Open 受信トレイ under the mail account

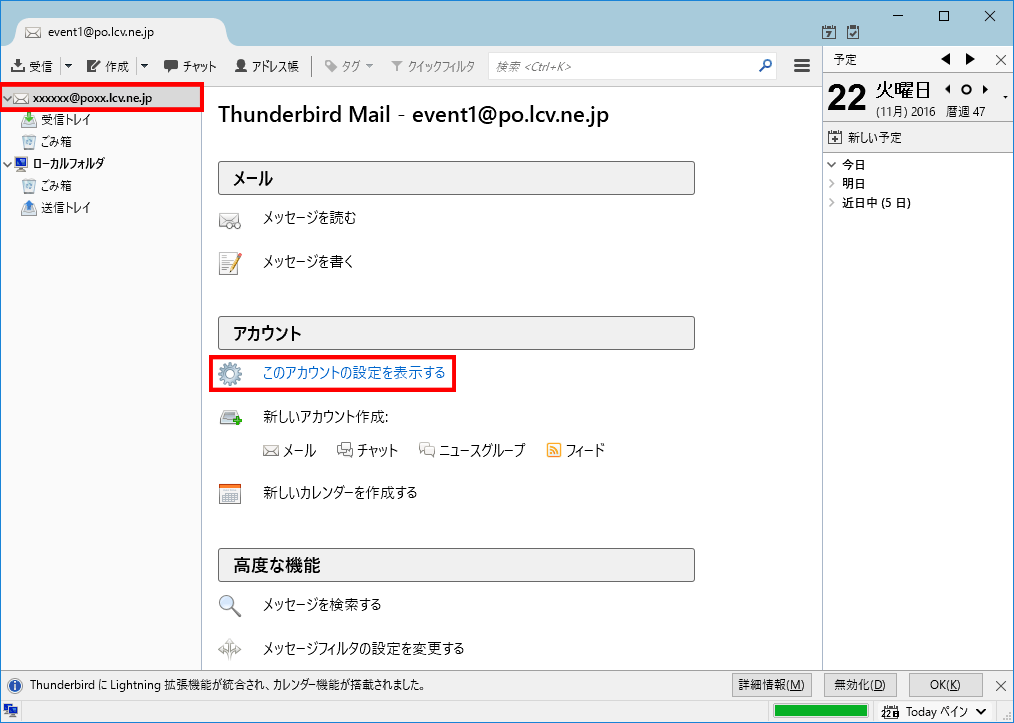point(65,120)
